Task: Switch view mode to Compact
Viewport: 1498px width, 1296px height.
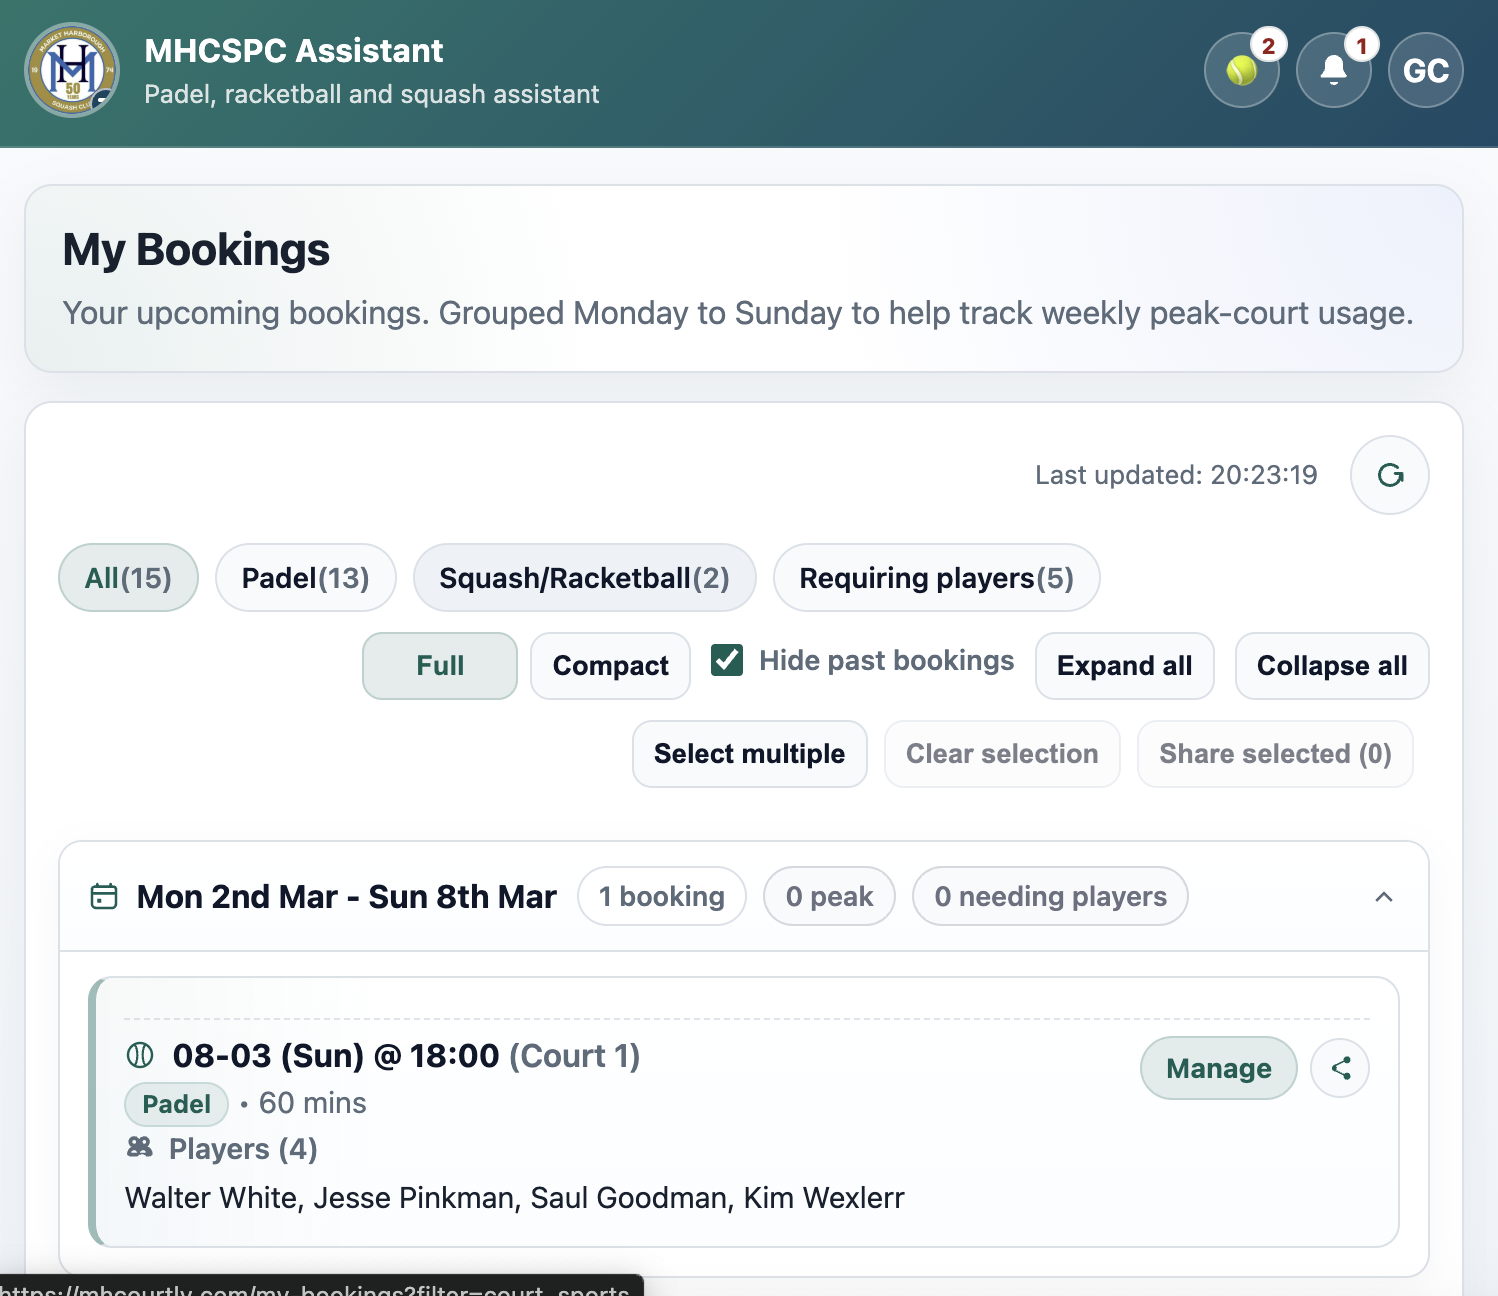Action: pos(609,665)
